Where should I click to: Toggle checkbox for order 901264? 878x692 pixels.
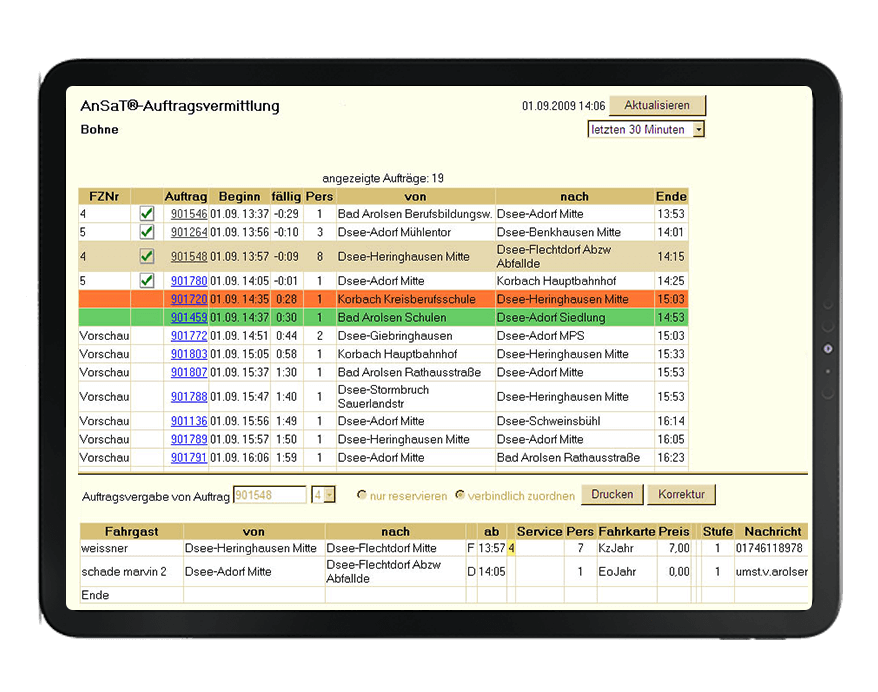[146, 232]
